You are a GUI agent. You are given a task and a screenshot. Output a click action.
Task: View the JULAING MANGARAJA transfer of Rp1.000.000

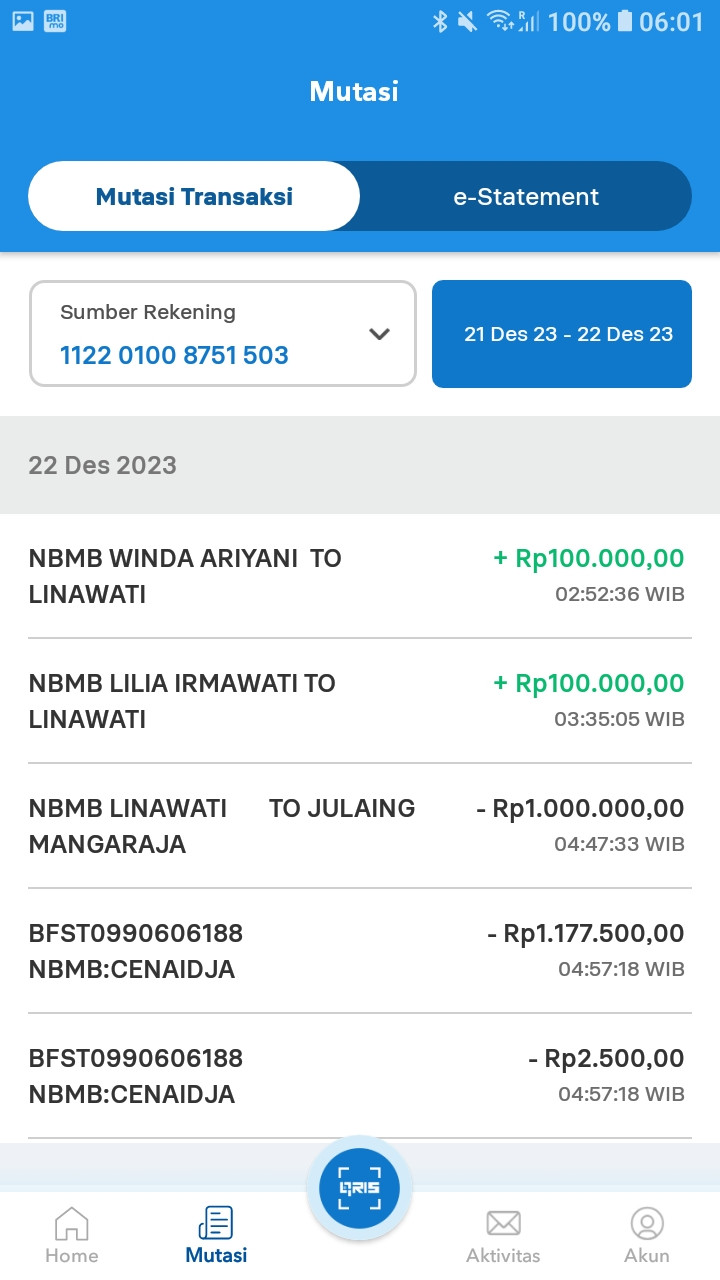point(360,826)
